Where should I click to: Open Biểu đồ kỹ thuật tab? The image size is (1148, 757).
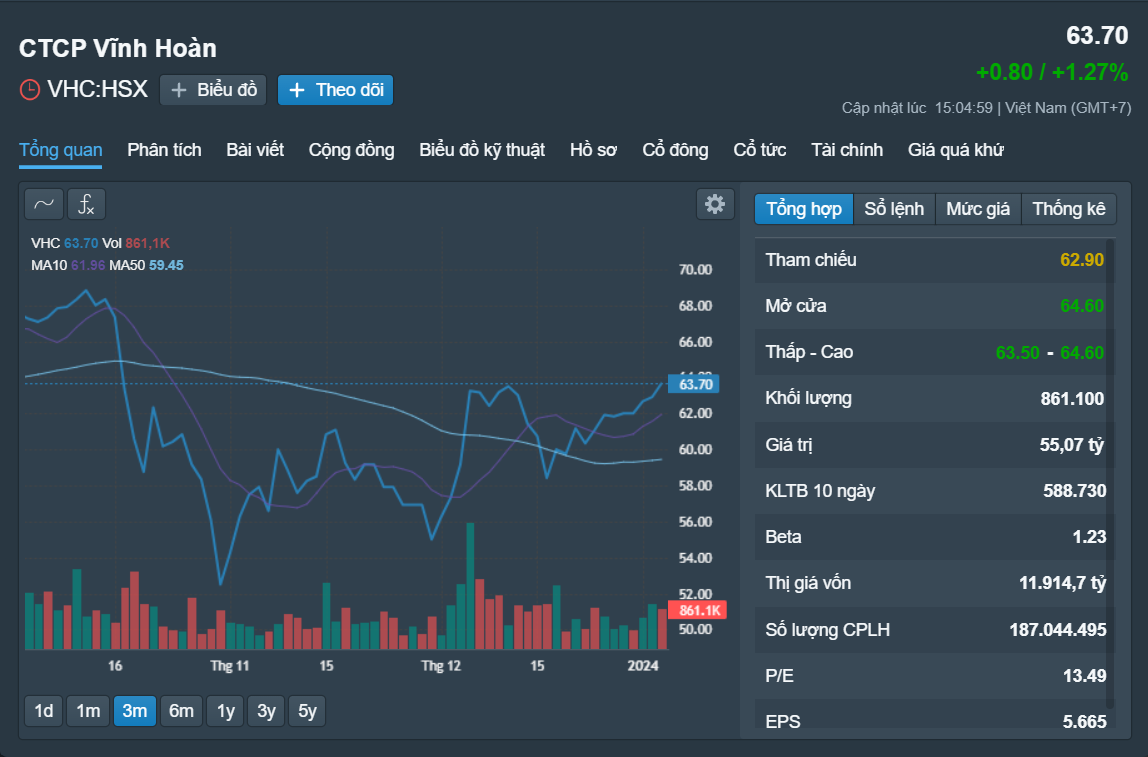coord(482,150)
